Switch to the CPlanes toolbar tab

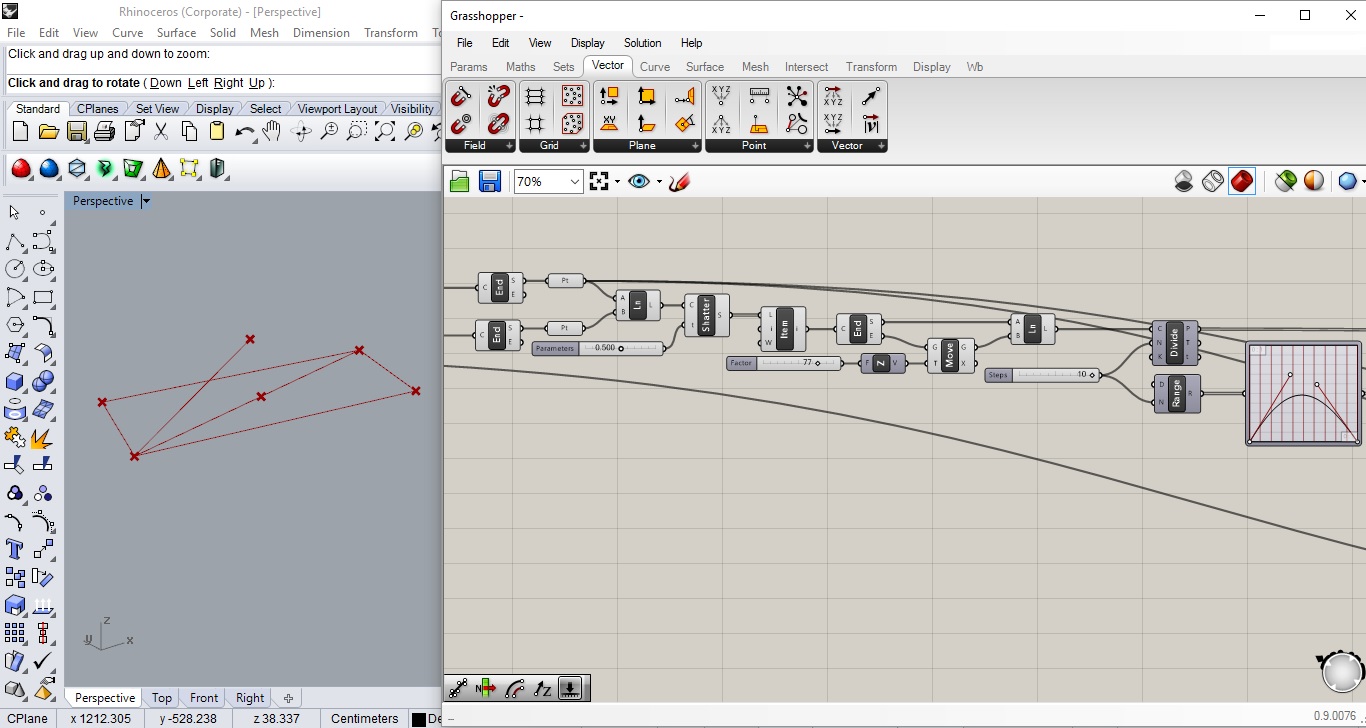[97, 109]
